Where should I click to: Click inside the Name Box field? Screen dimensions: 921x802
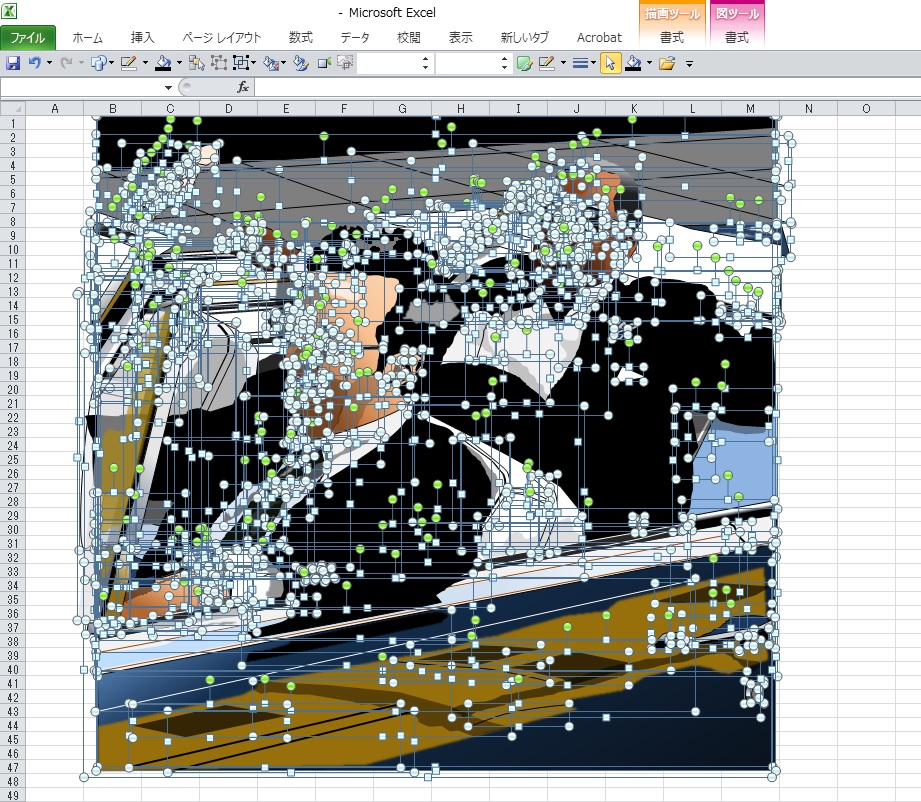[x=82, y=88]
